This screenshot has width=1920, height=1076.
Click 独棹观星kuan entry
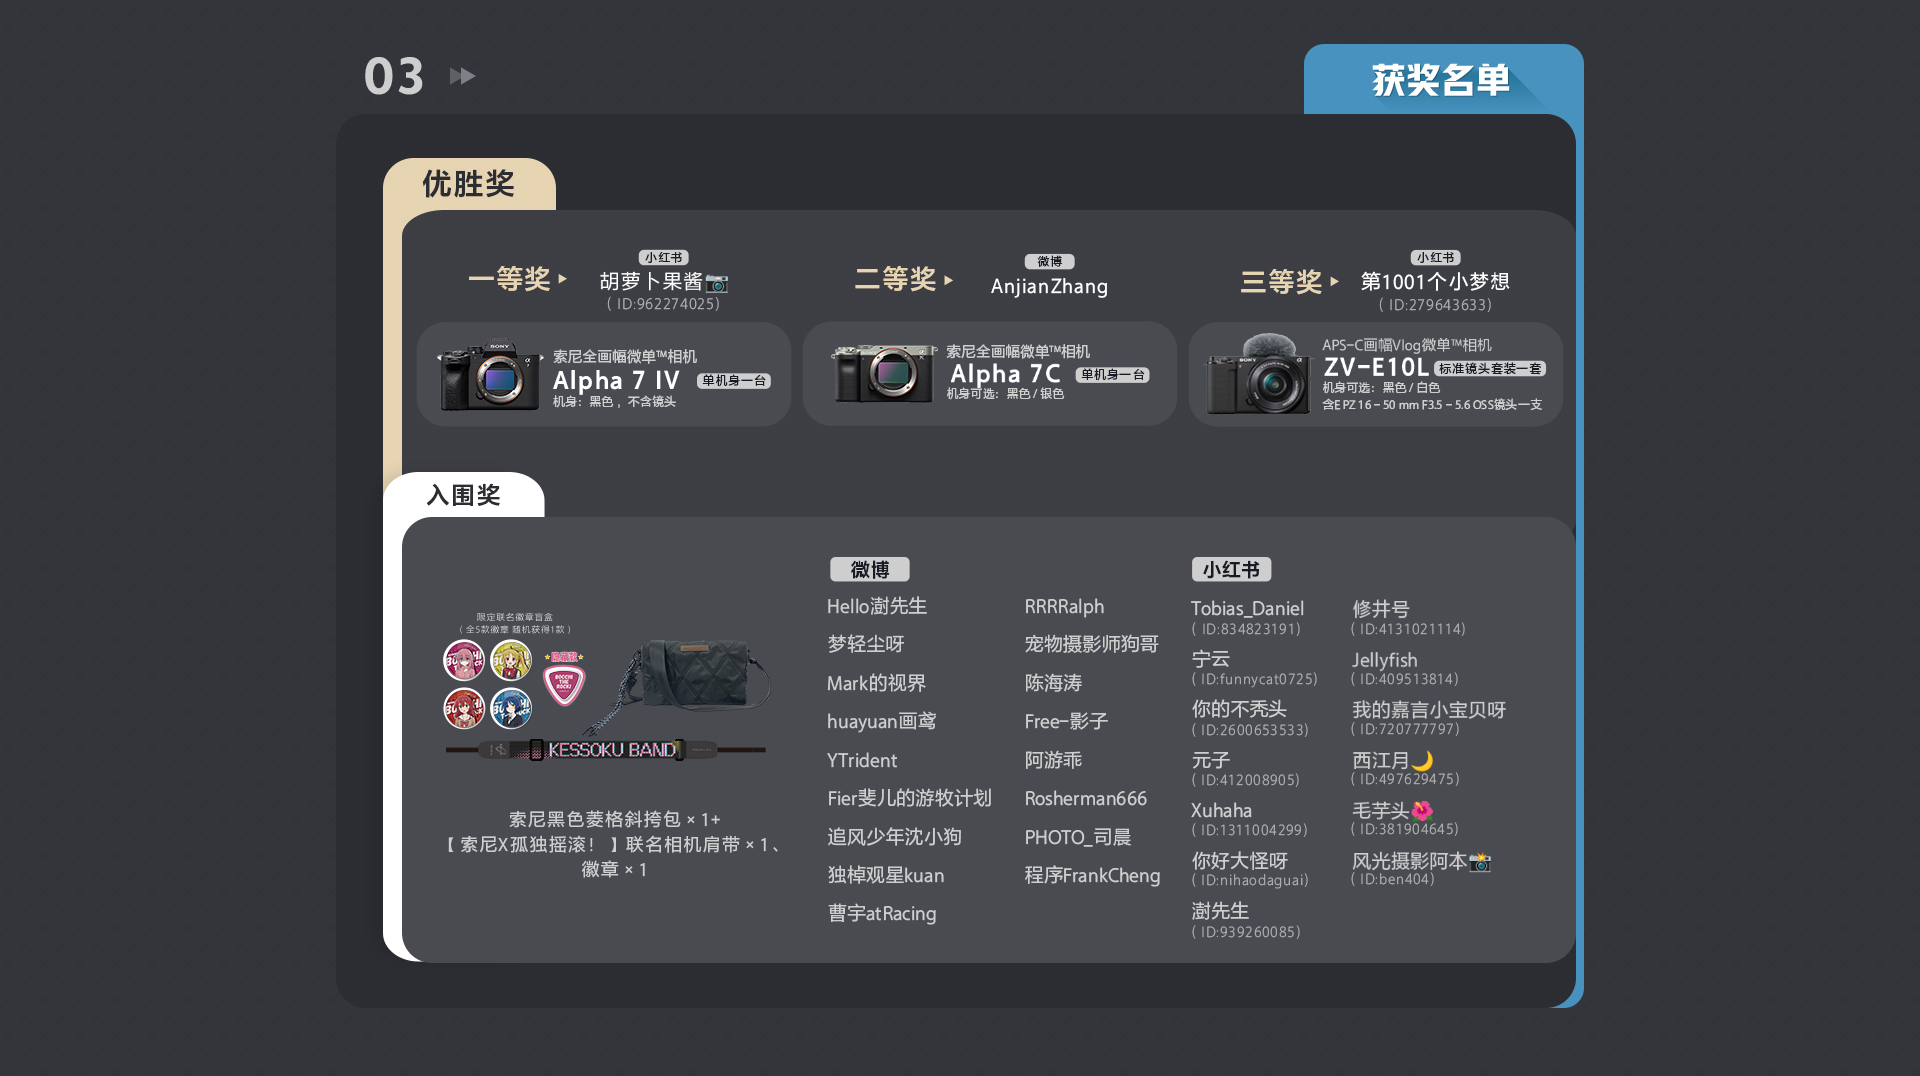[x=885, y=876]
